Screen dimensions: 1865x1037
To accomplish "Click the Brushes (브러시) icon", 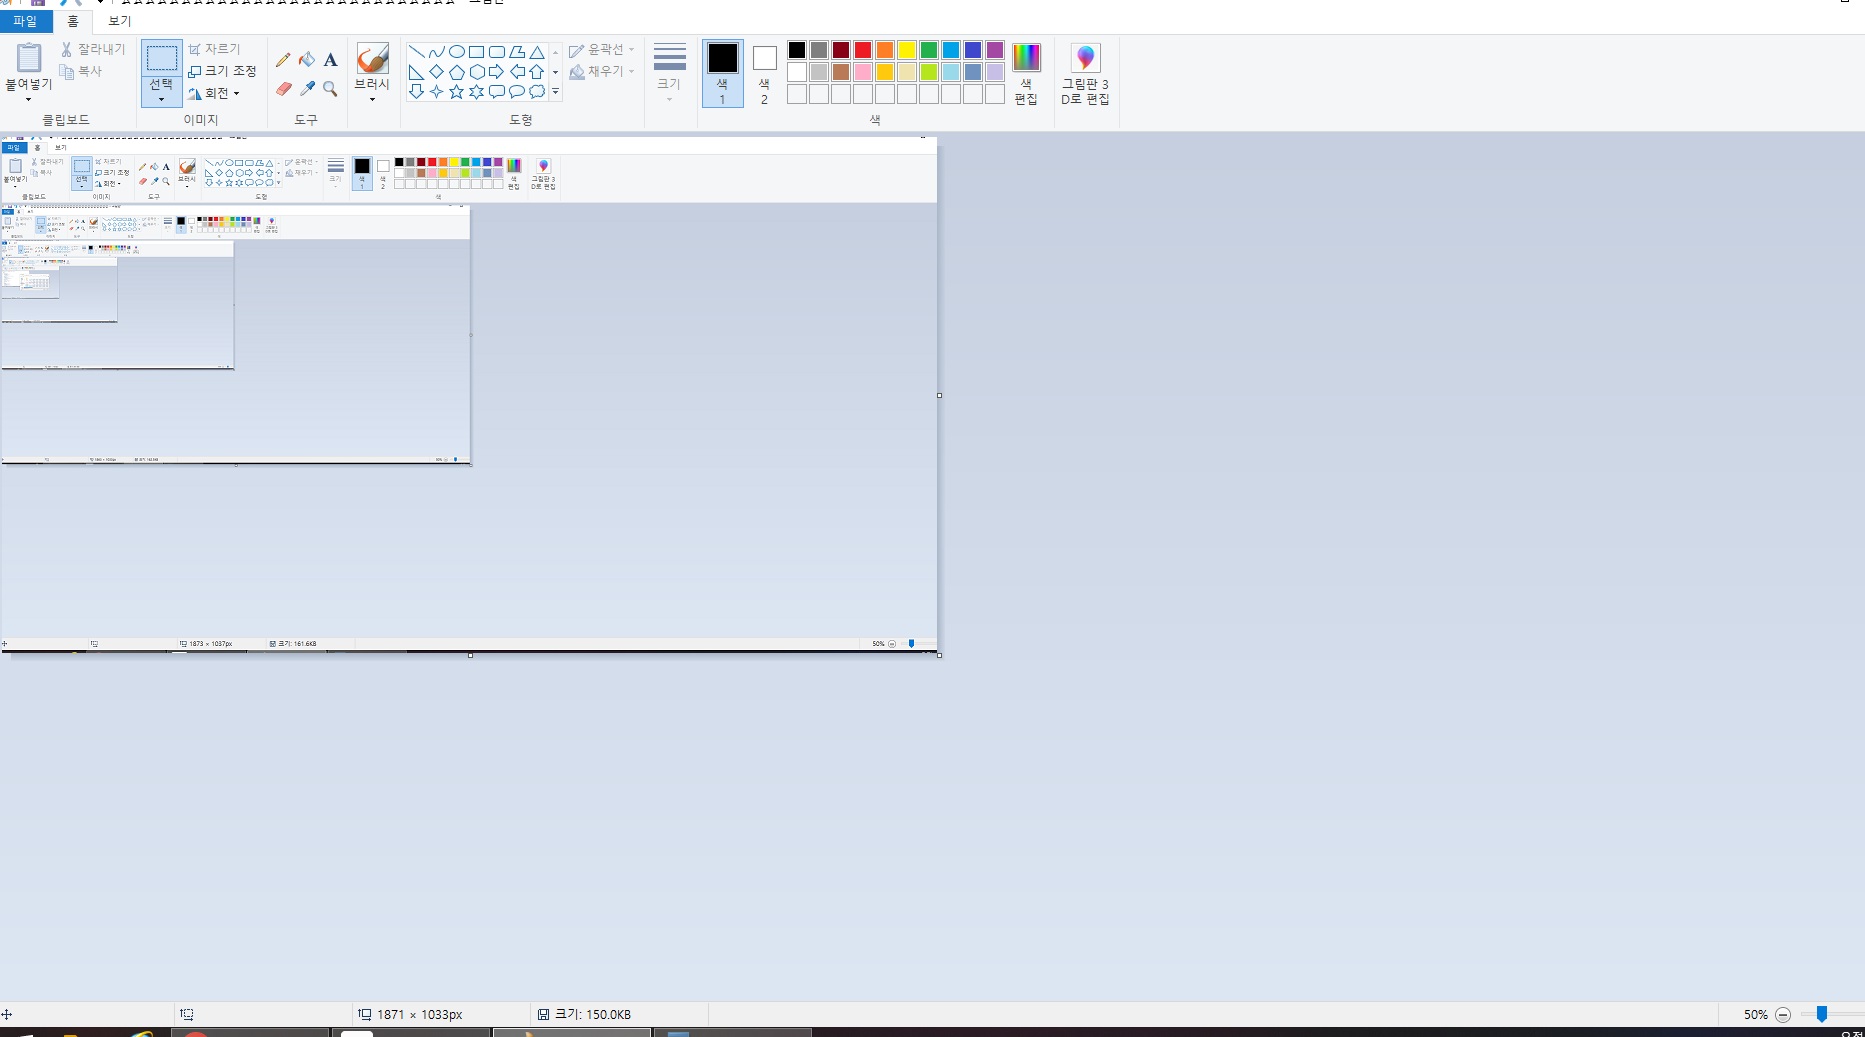I will 372,58.
